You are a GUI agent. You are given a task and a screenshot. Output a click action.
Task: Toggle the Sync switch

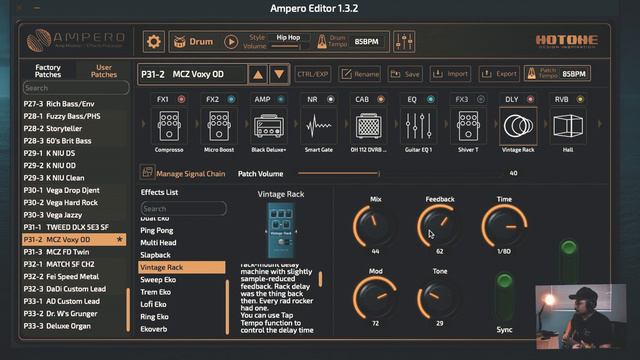504,298
